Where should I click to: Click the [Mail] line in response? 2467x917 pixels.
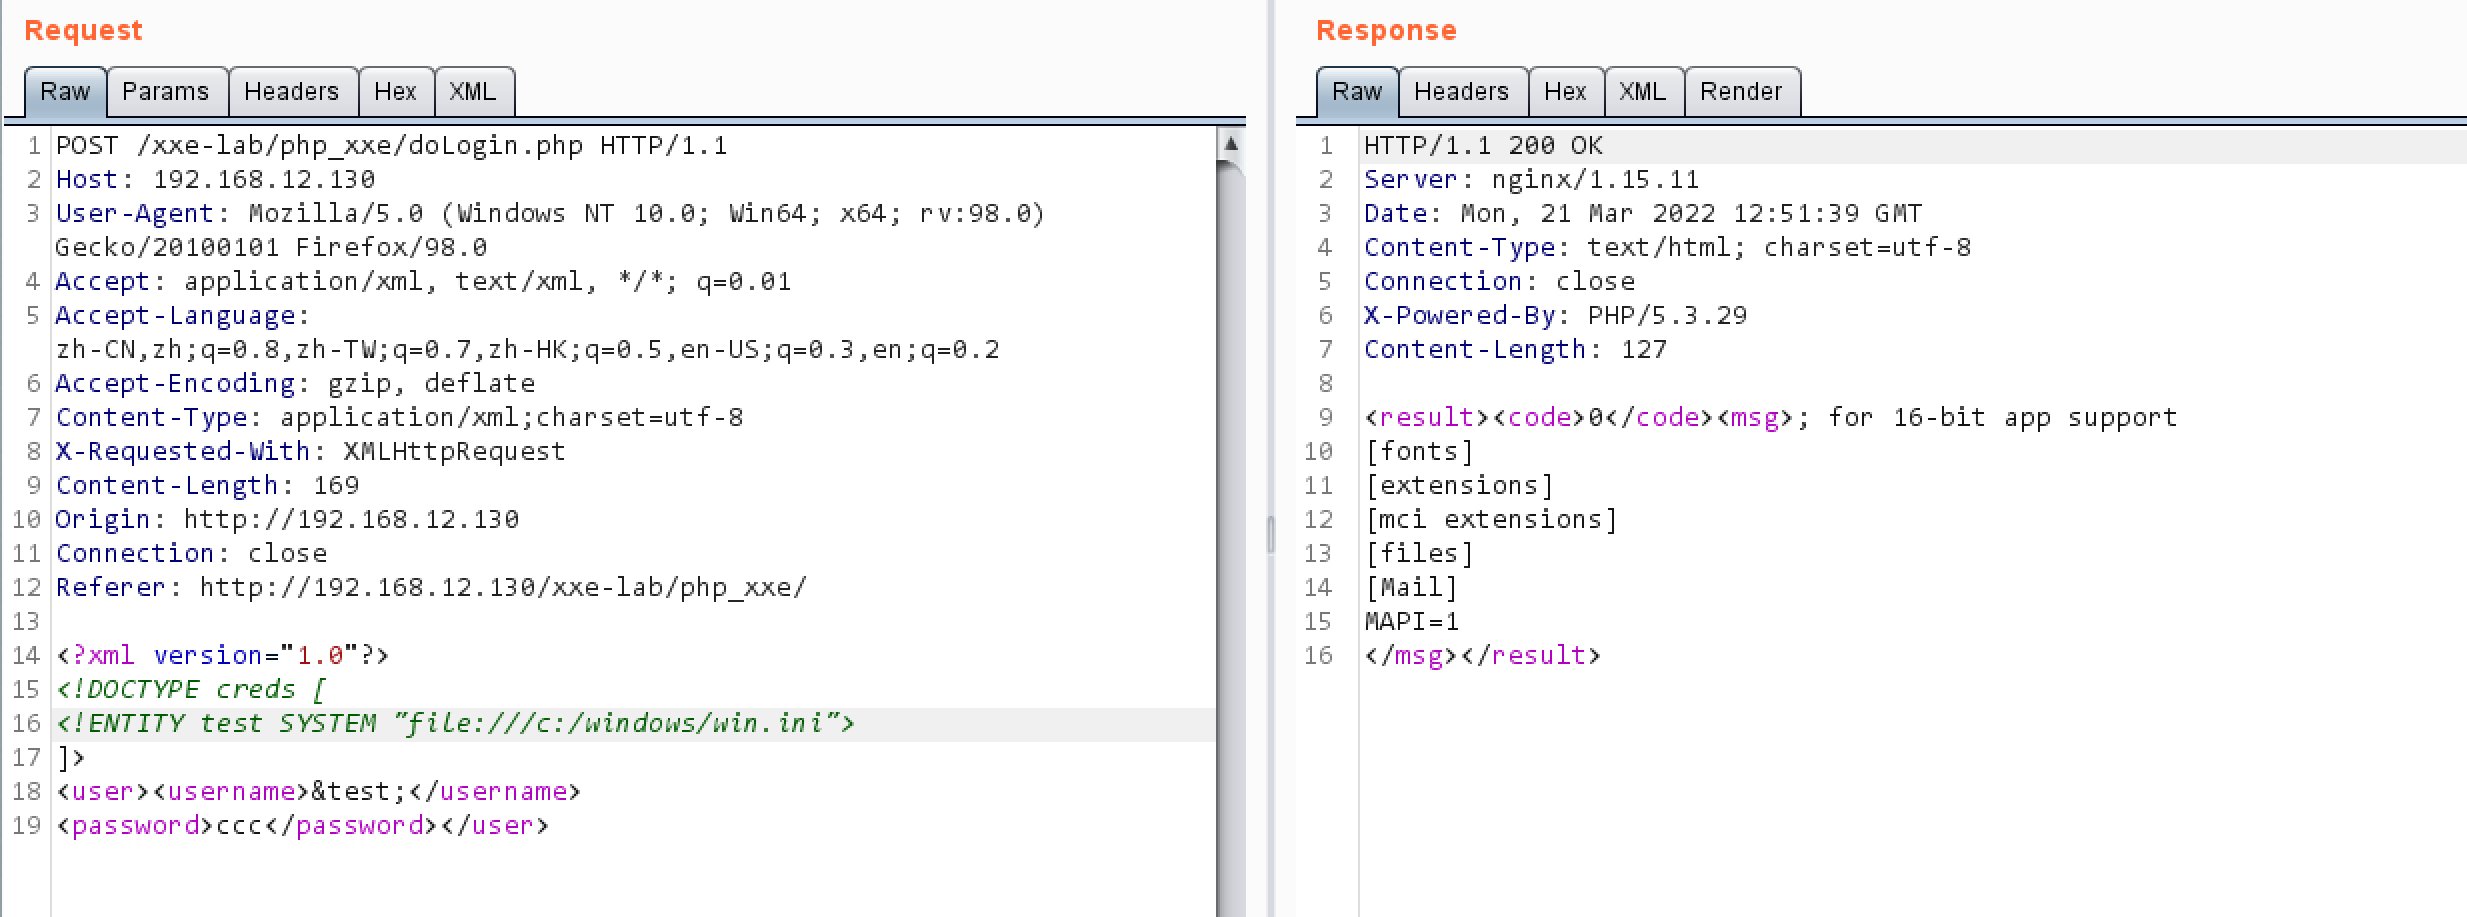[x=1411, y=588]
